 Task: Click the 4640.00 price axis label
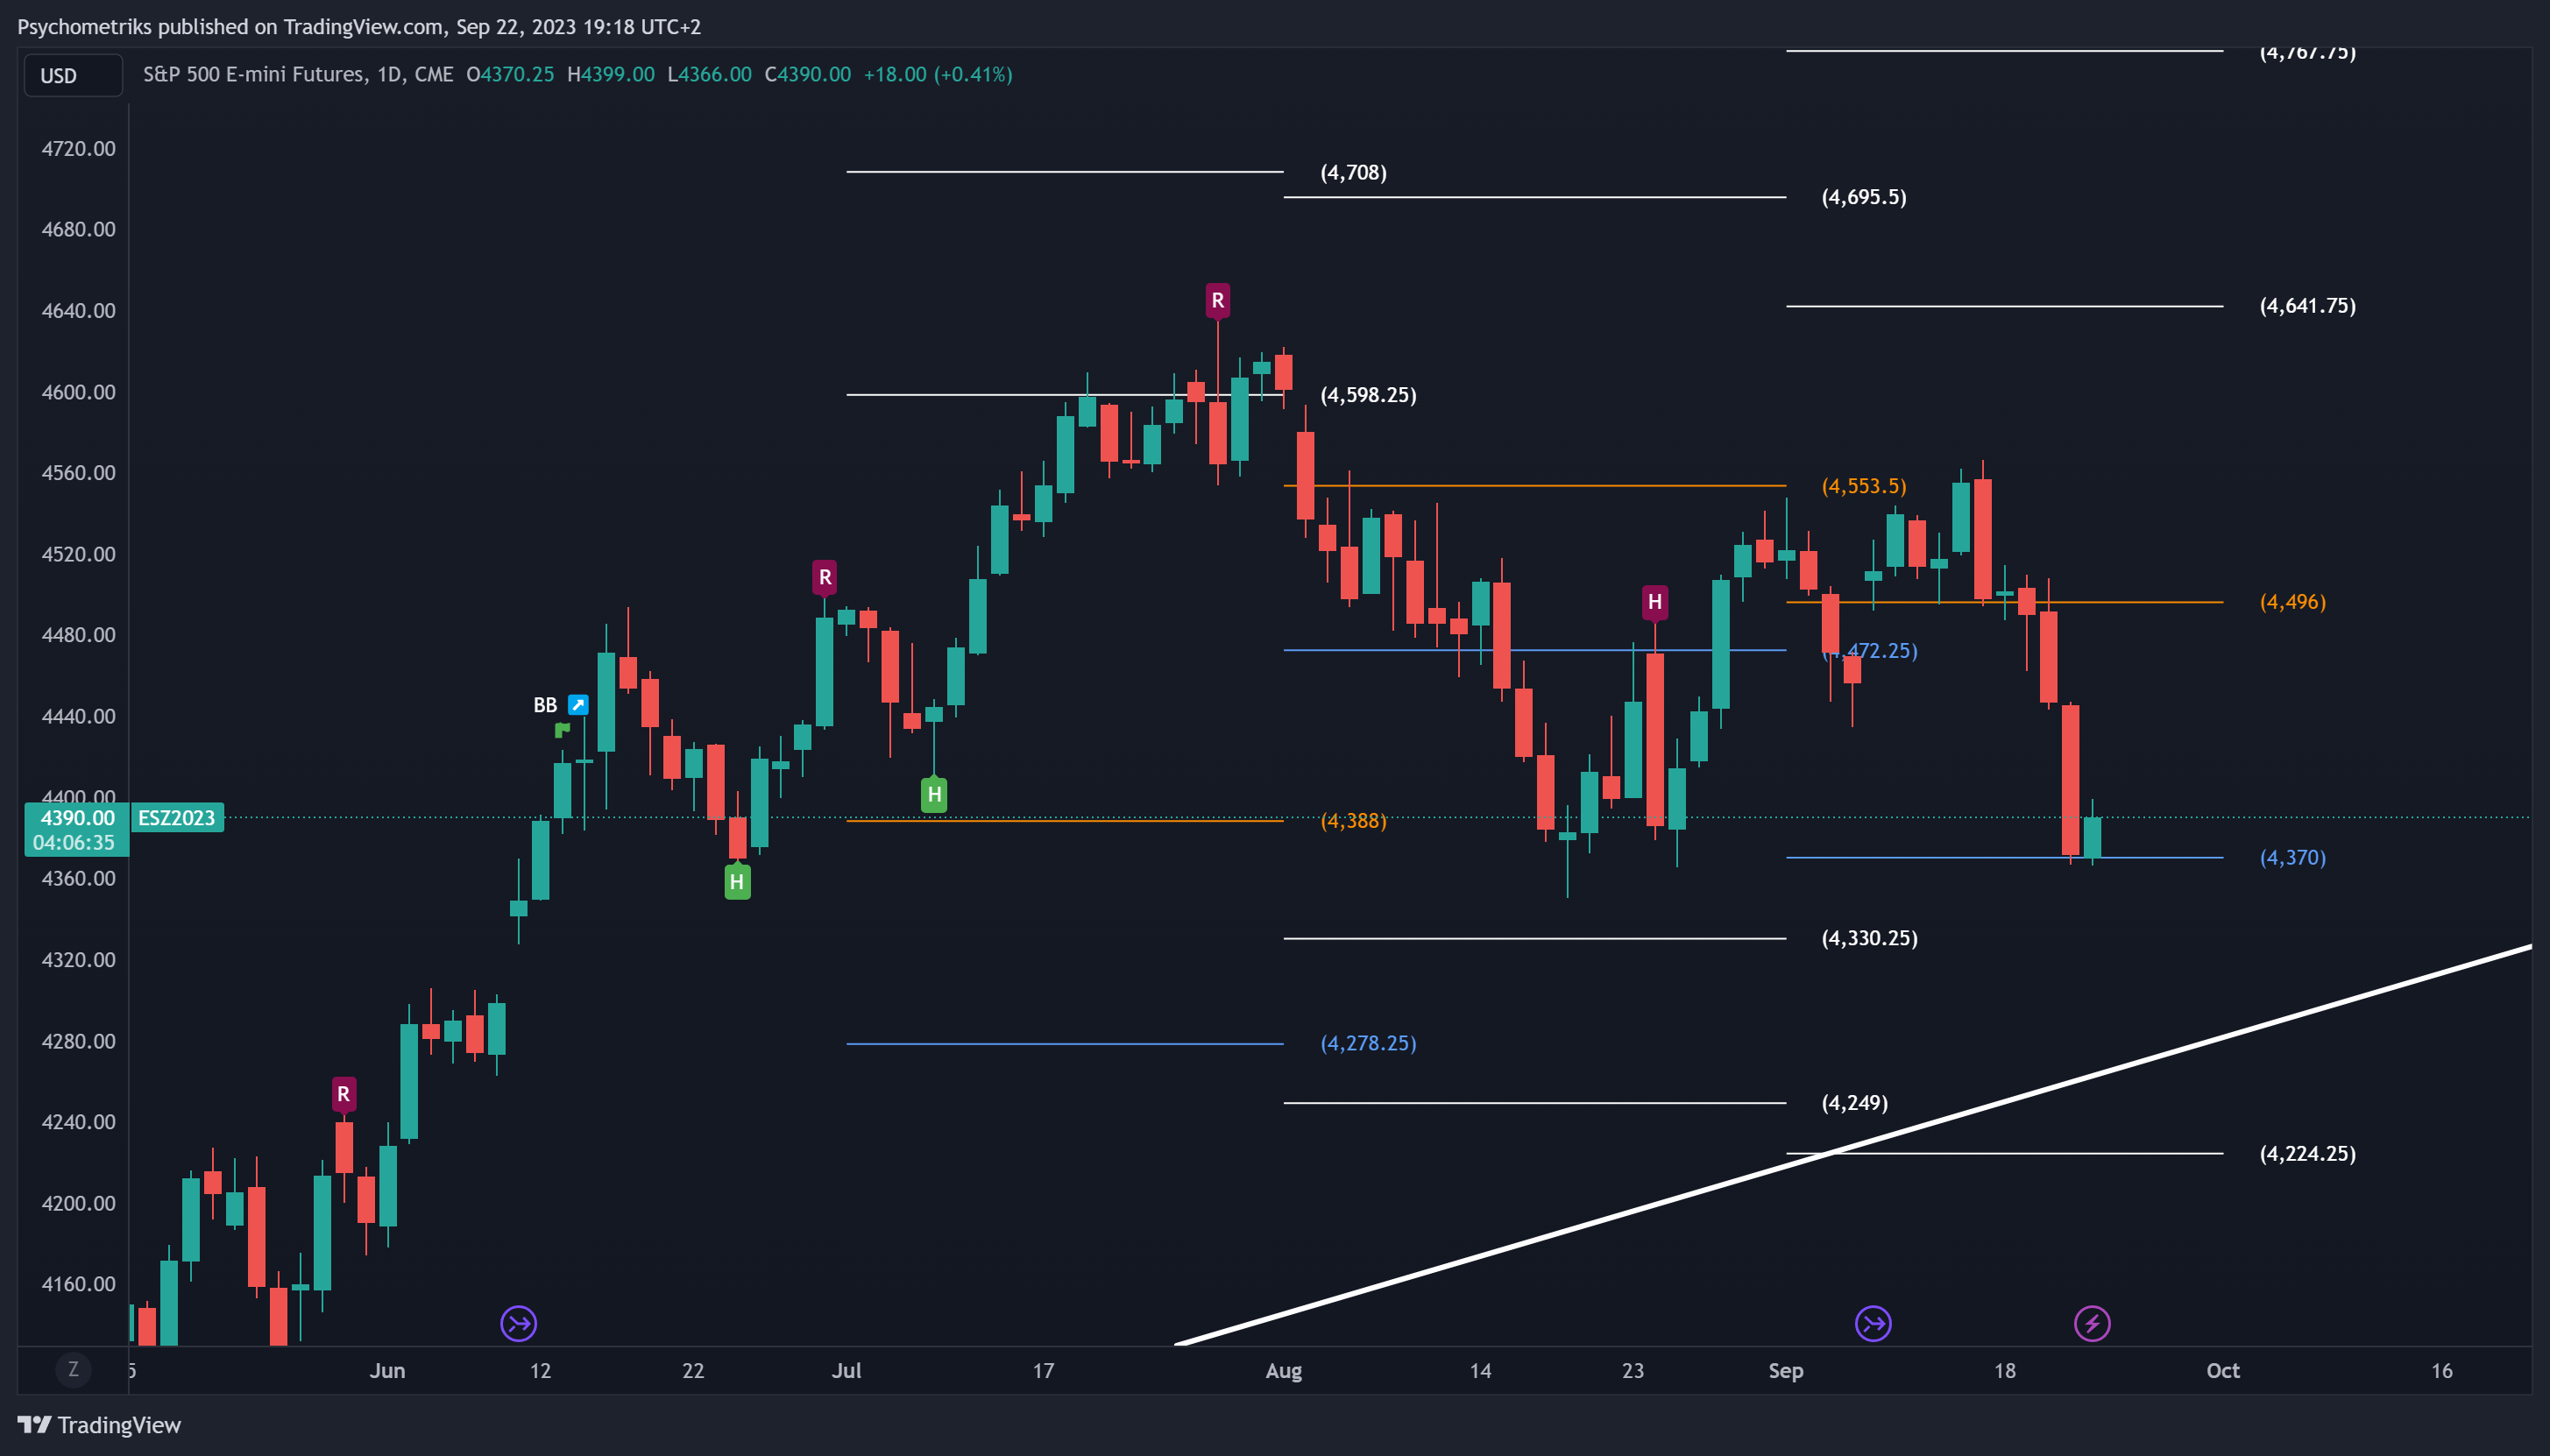78,311
